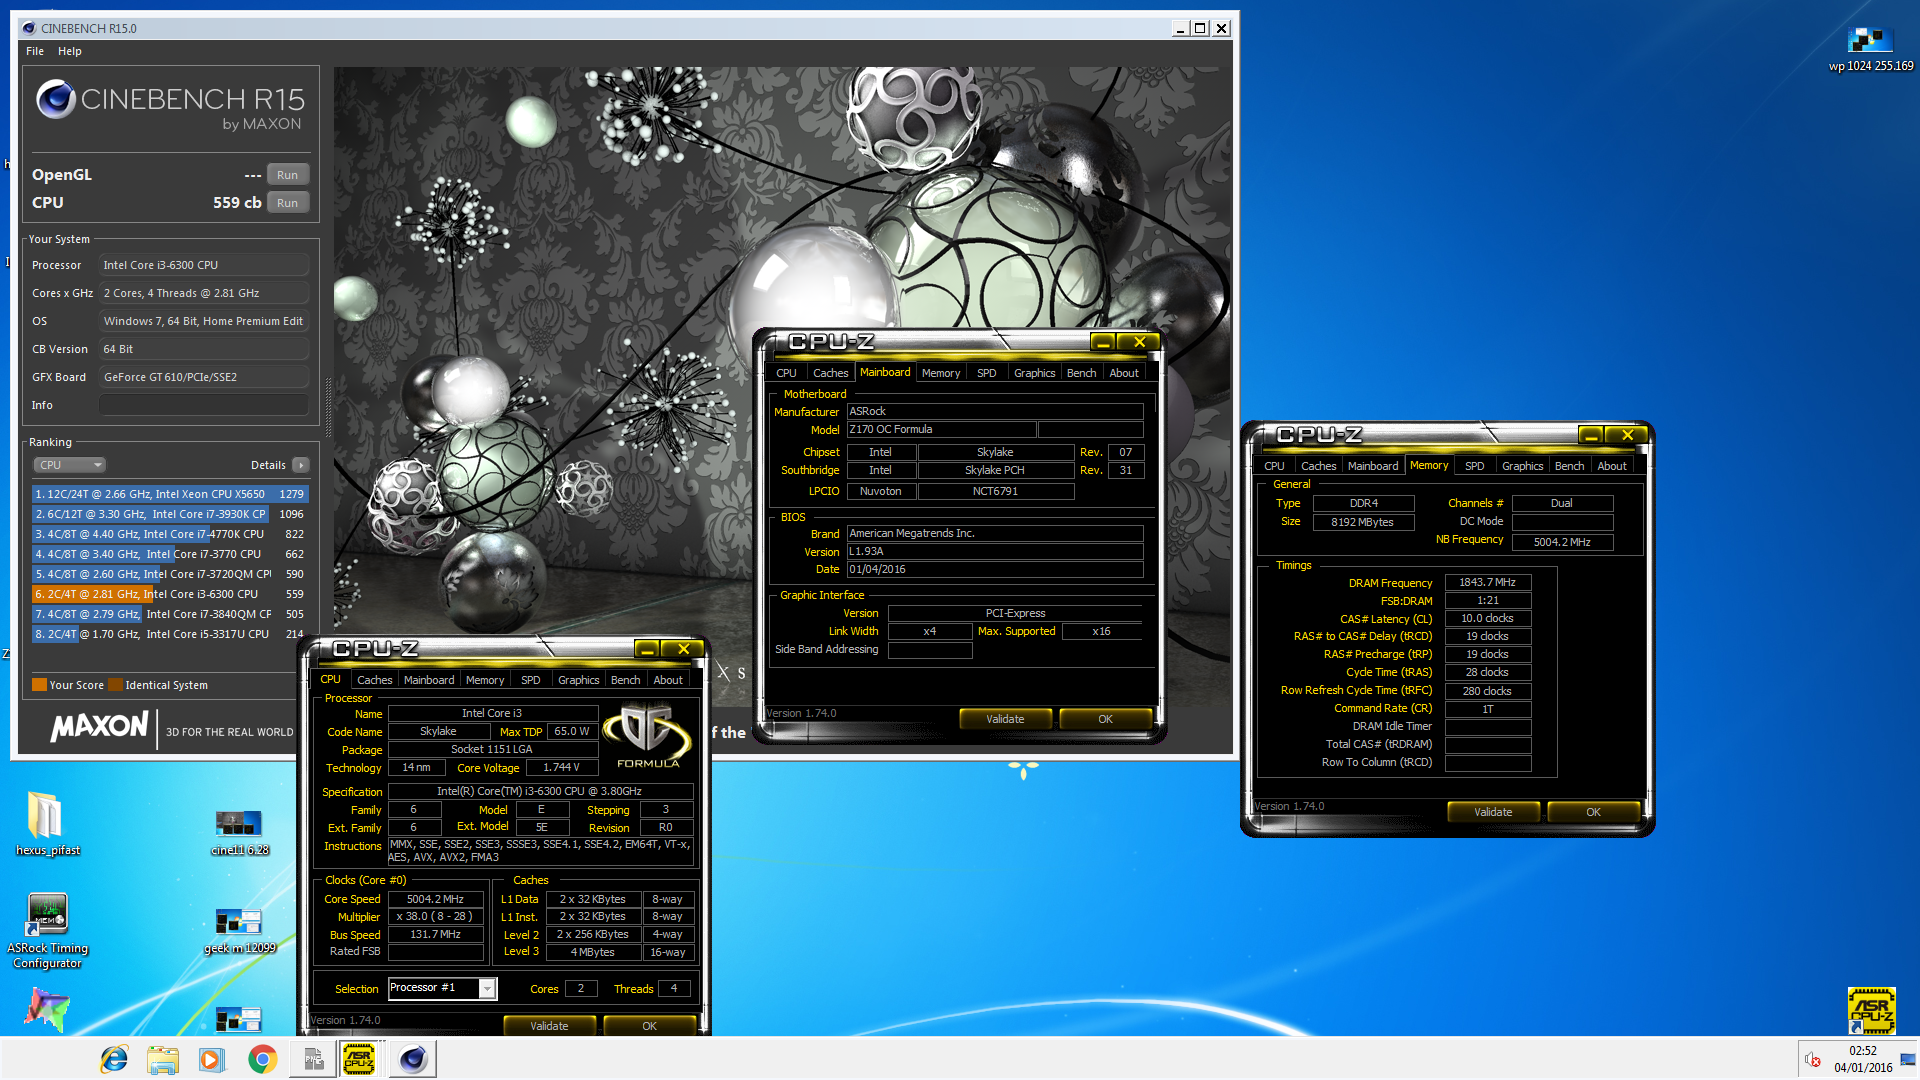Image resolution: width=1920 pixels, height=1080 pixels.
Task: Click the OC Formula logo in CPU-Z
Action: [x=648, y=735]
